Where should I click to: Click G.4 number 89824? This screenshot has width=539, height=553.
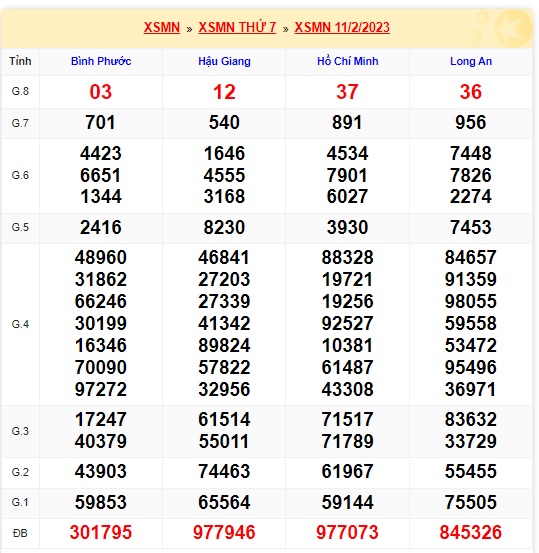click(x=224, y=345)
